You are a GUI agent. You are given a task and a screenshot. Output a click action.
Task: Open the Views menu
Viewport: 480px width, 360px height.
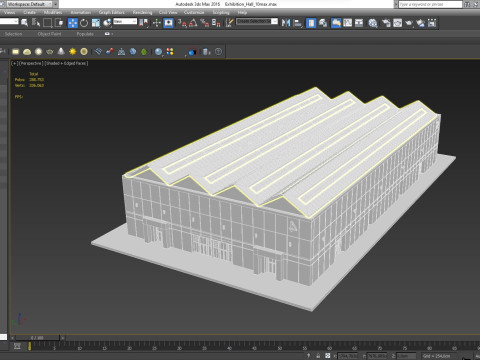(x=9, y=12)
